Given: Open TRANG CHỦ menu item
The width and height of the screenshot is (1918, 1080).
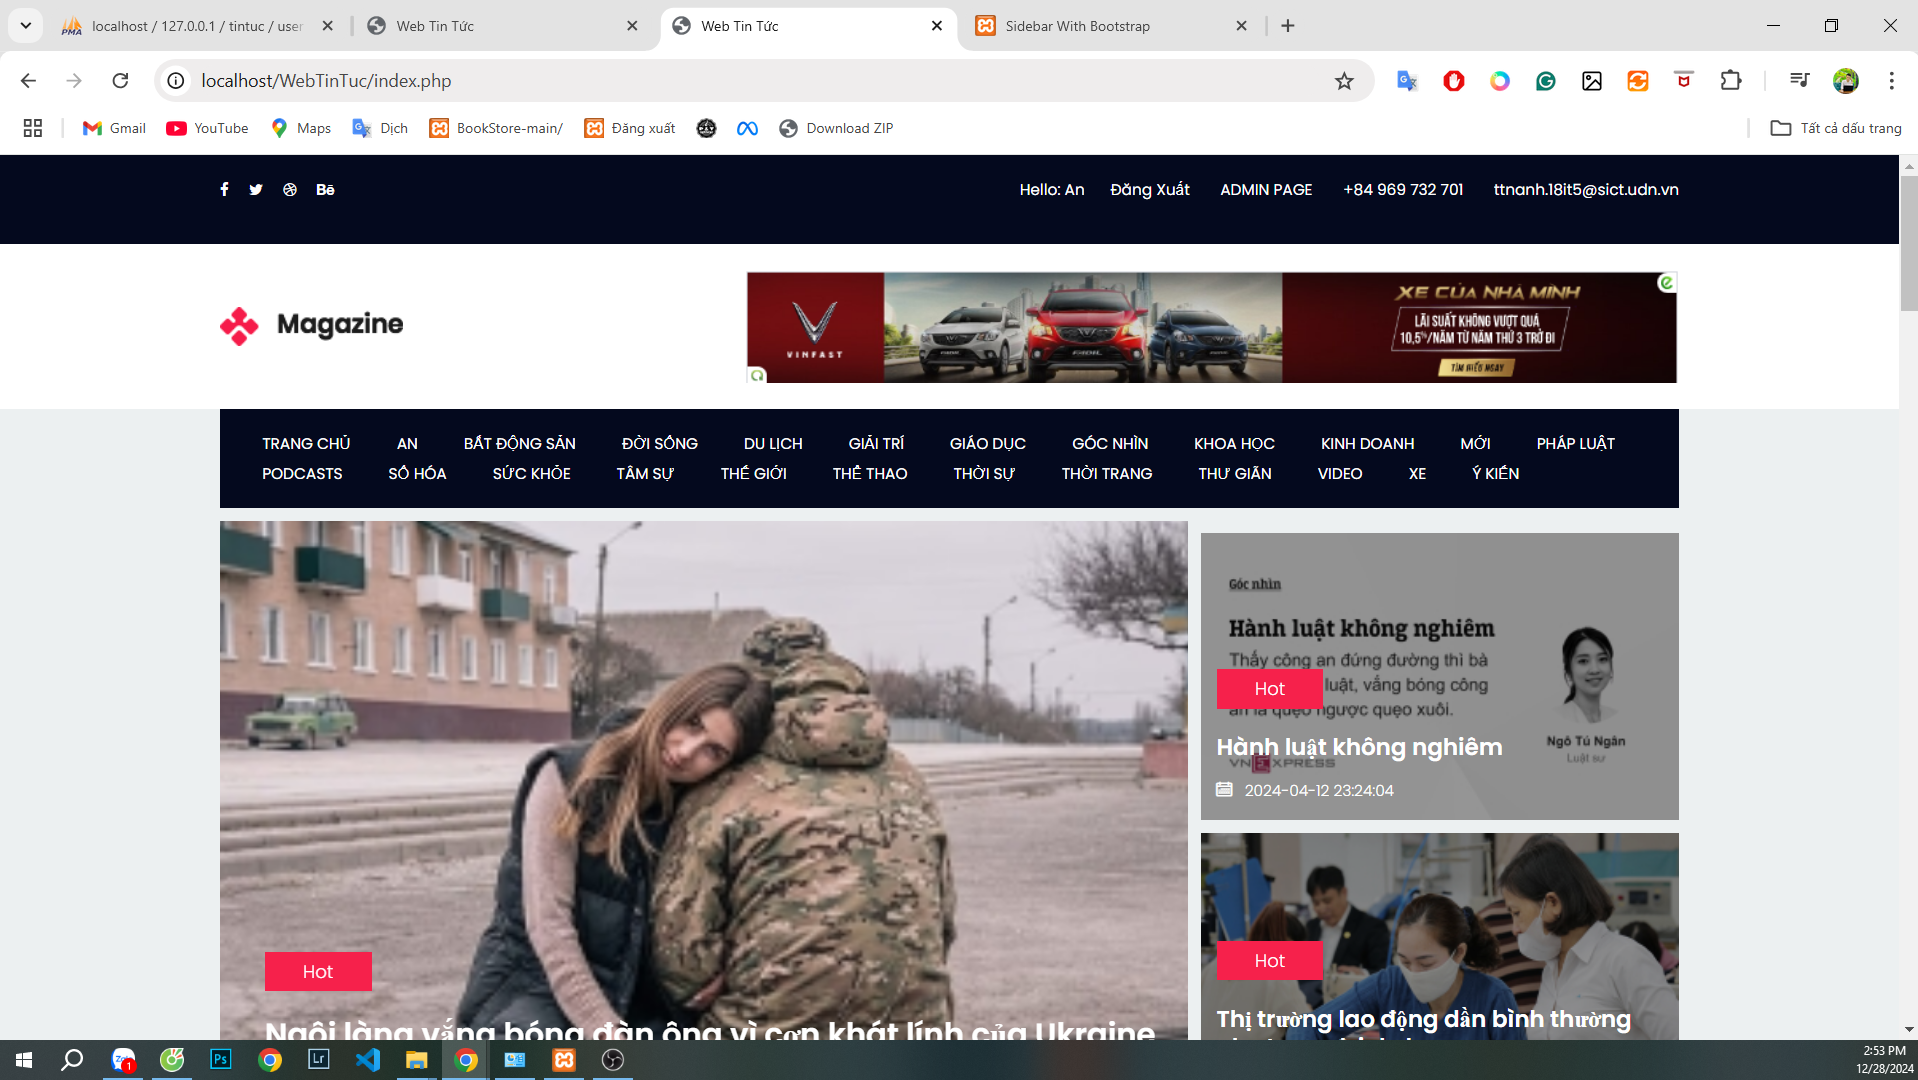Looking at the screenshot, I should [306, 444].
